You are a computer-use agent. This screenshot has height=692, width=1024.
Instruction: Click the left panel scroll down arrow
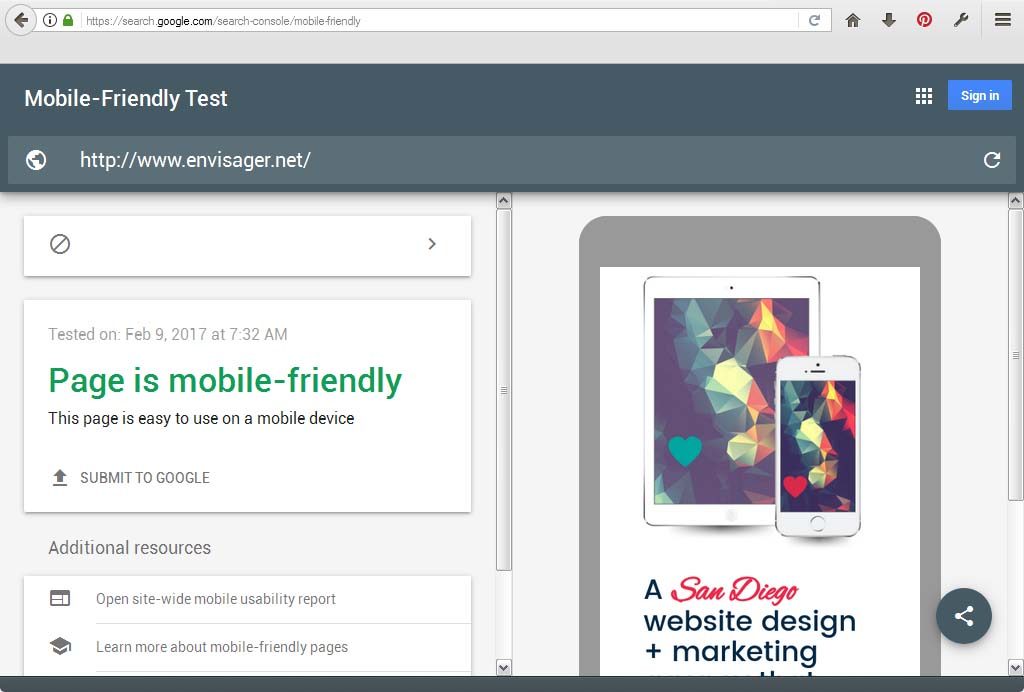pyautogui.click(x=504, y=667)
